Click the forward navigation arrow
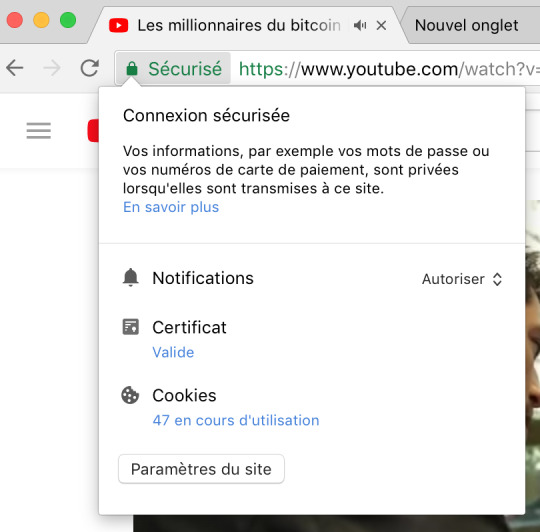This screenshot has height=532, width=540. click(52, 68)
